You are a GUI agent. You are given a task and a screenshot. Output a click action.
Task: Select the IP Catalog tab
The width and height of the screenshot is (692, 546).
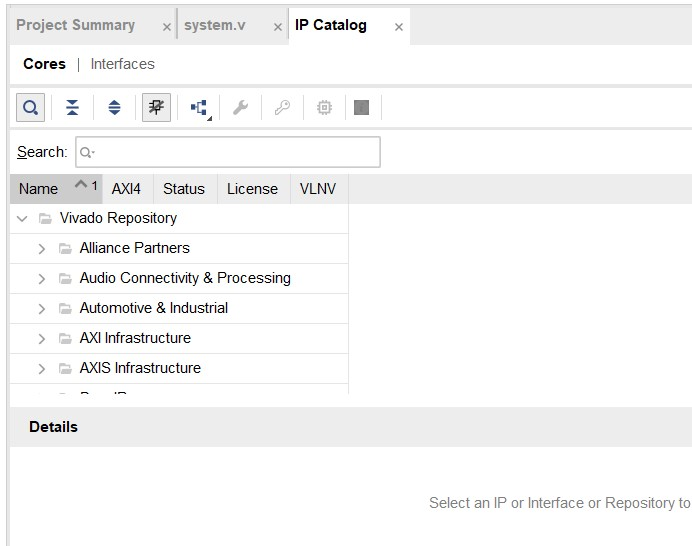pos(331,25)
